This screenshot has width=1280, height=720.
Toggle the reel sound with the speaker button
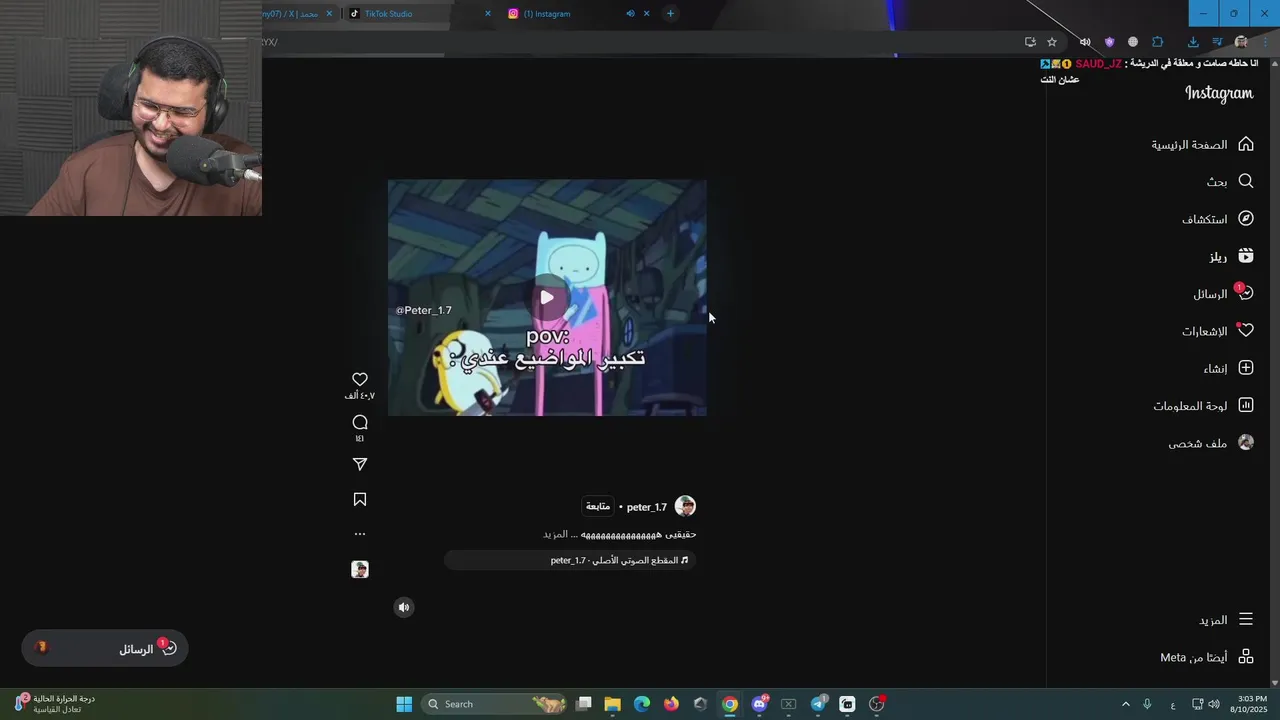tap(404, 607)
